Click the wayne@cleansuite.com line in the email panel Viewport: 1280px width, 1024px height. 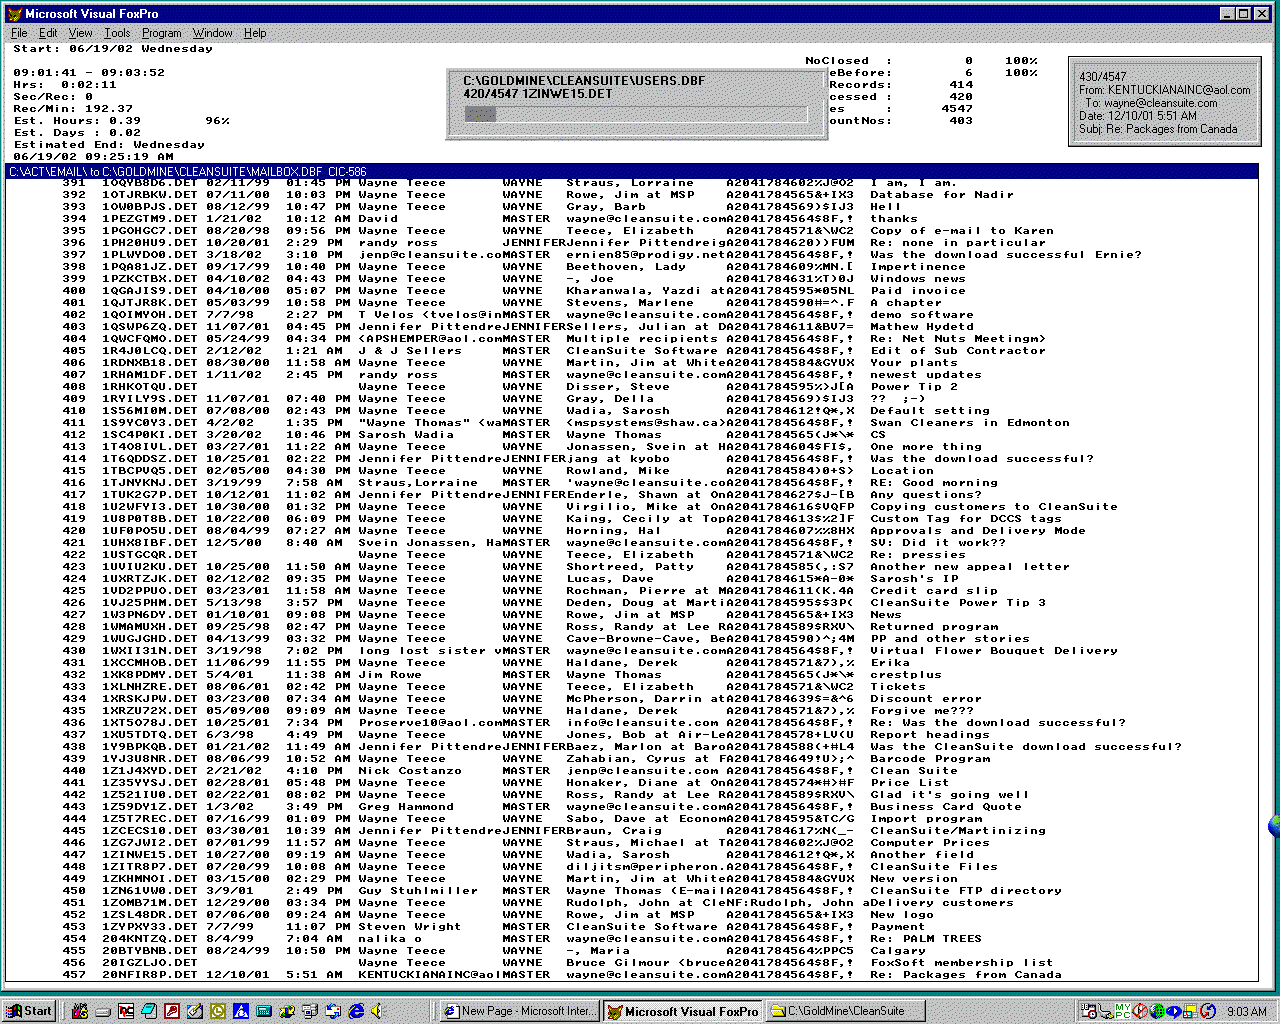[1151, 103]
